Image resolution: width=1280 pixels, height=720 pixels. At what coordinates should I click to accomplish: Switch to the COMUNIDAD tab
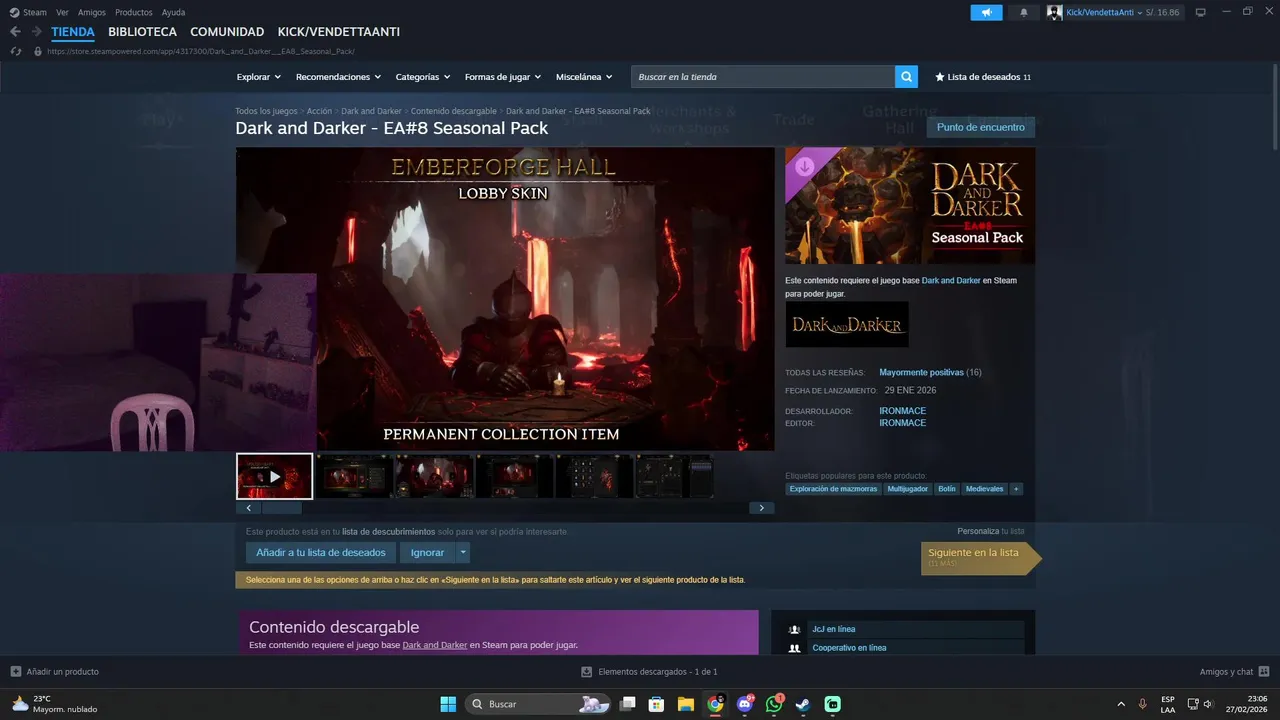[227, 32]
